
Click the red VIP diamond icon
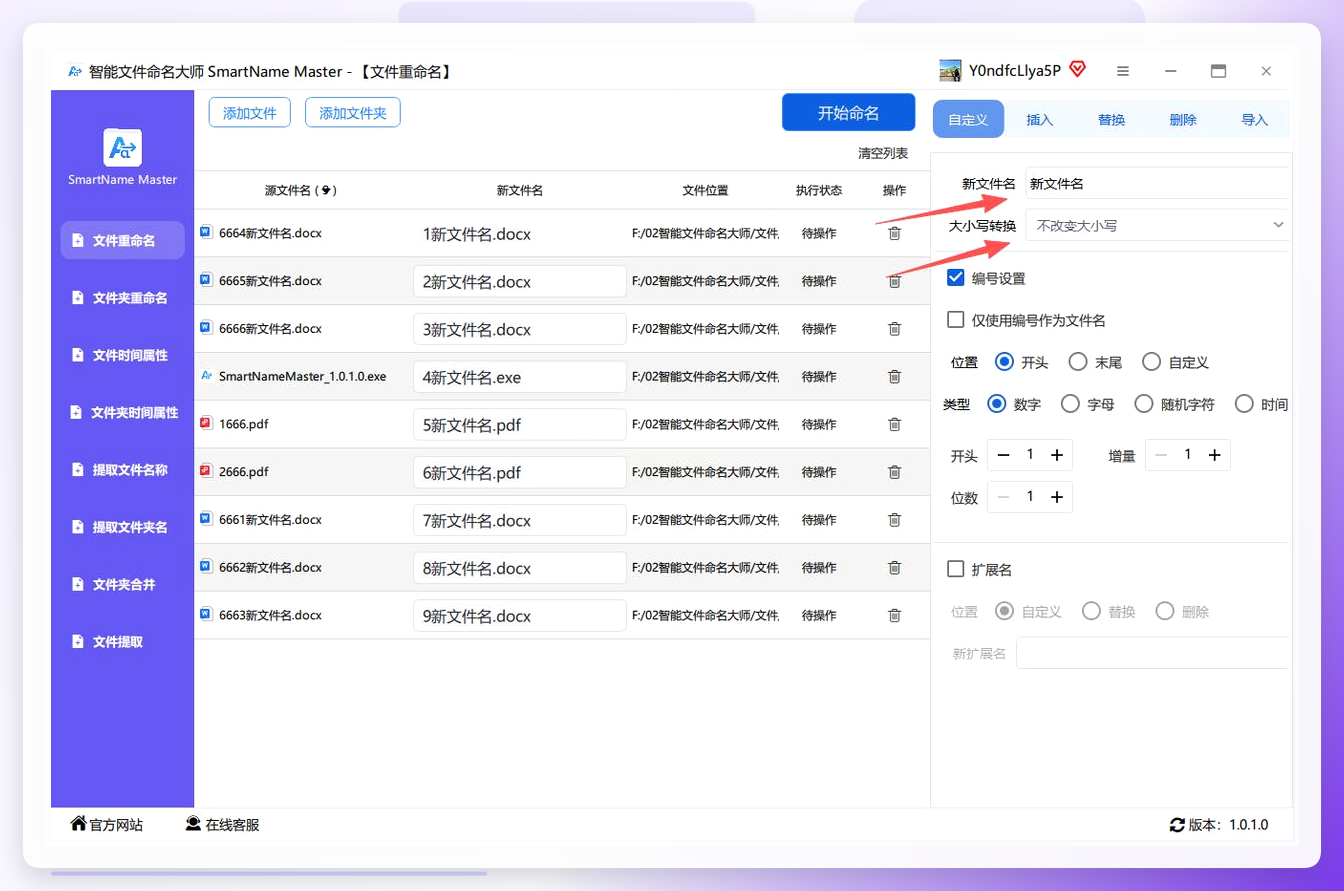(1077, 70)
